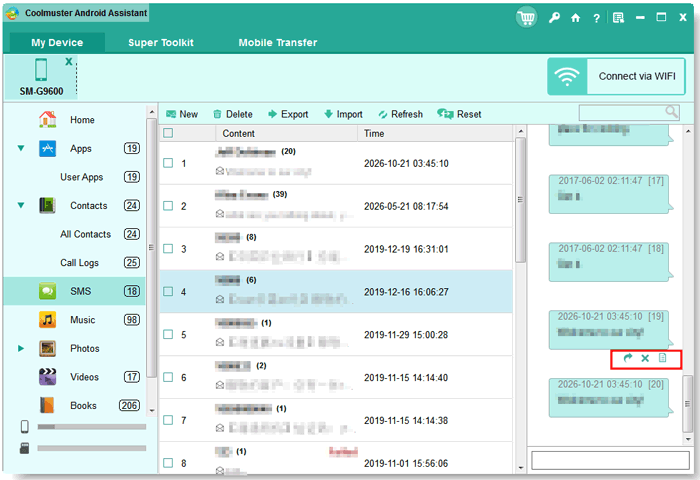Tick checkbox for SMS row 2
700x480 pixels.
click(168, 206)
